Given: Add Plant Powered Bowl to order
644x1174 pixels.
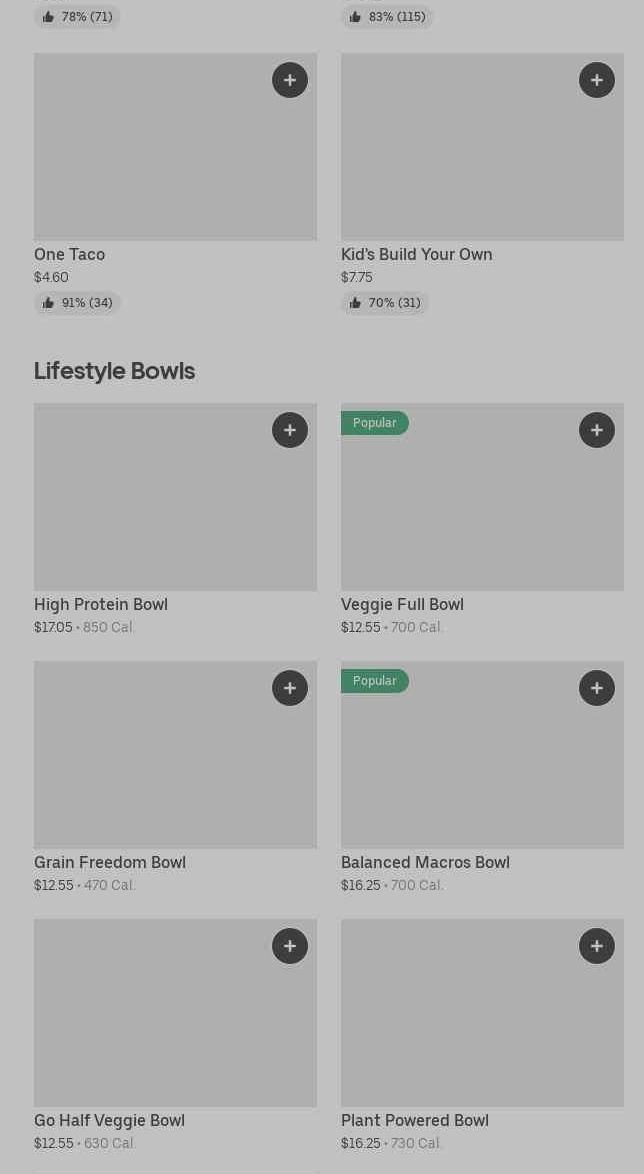Looking at the screenshot, I should [597, 946].
